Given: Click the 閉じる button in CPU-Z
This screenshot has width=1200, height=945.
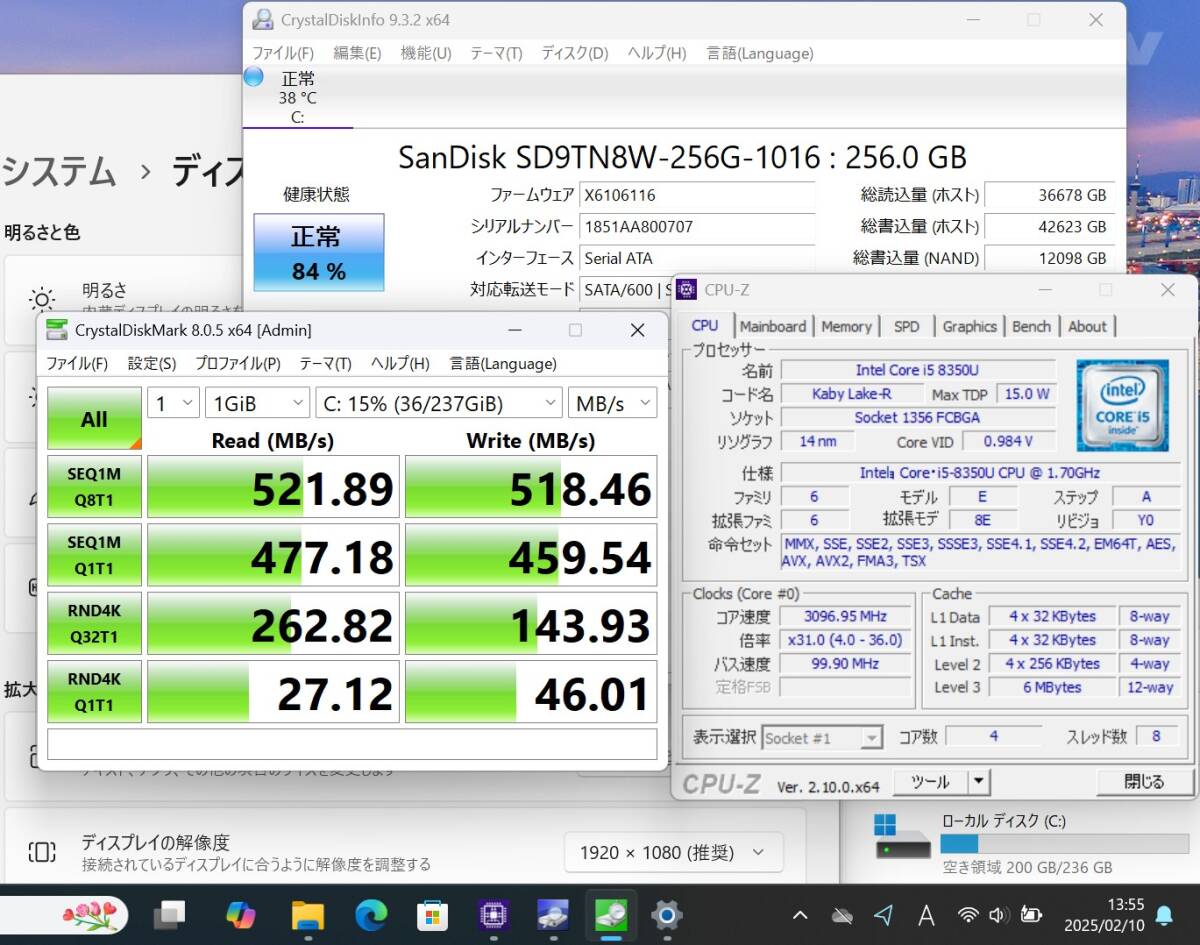Looking at the screenshot, I should [1144, 782].
